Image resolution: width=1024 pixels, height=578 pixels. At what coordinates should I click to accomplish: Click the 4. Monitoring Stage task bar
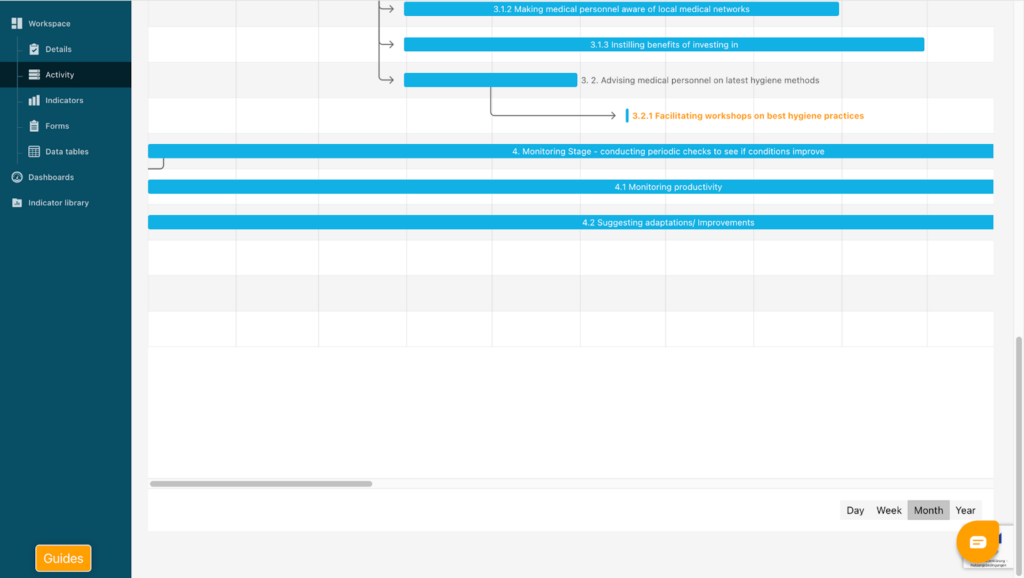570,151
